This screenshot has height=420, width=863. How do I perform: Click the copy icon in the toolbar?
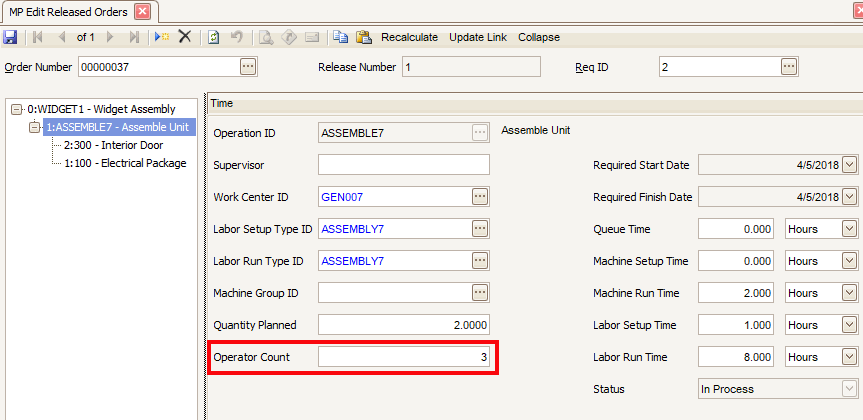[341, 37]
